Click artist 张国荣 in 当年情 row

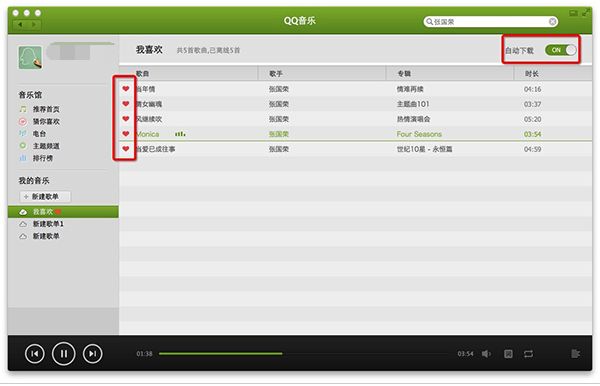(279, 89)
